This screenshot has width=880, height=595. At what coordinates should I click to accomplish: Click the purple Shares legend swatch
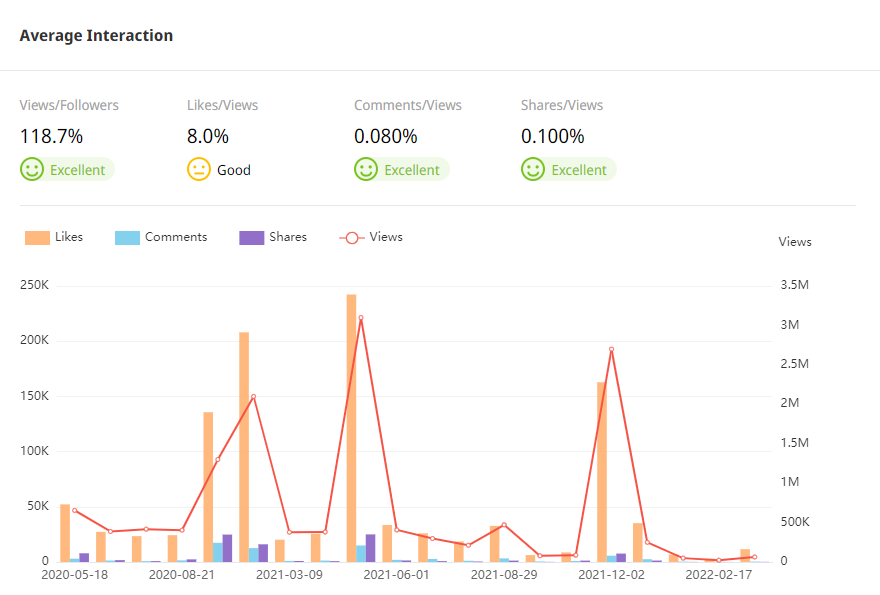tap(251, 238)
